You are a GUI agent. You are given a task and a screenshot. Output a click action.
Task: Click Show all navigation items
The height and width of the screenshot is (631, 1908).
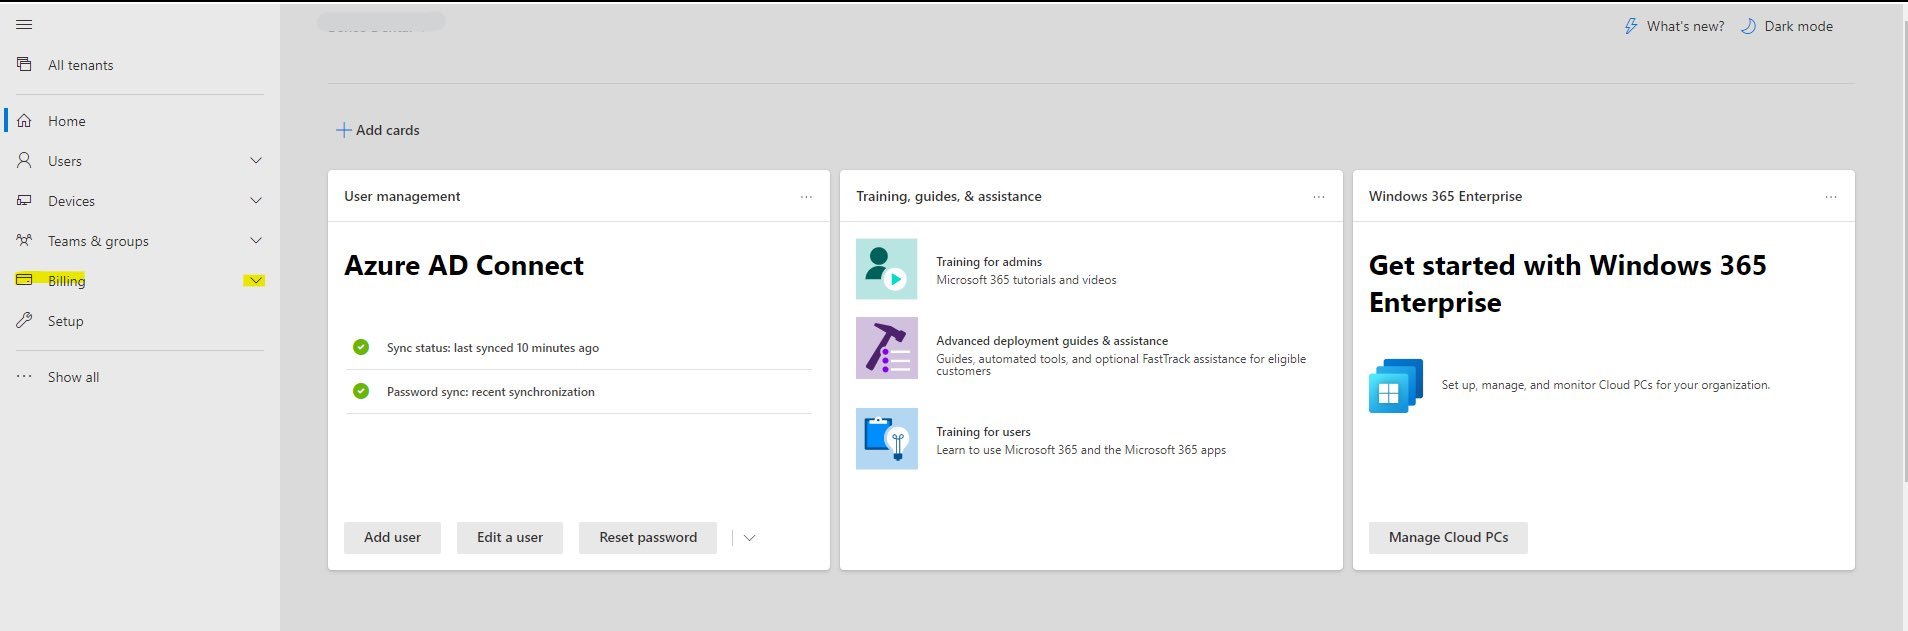coord(74,377)
